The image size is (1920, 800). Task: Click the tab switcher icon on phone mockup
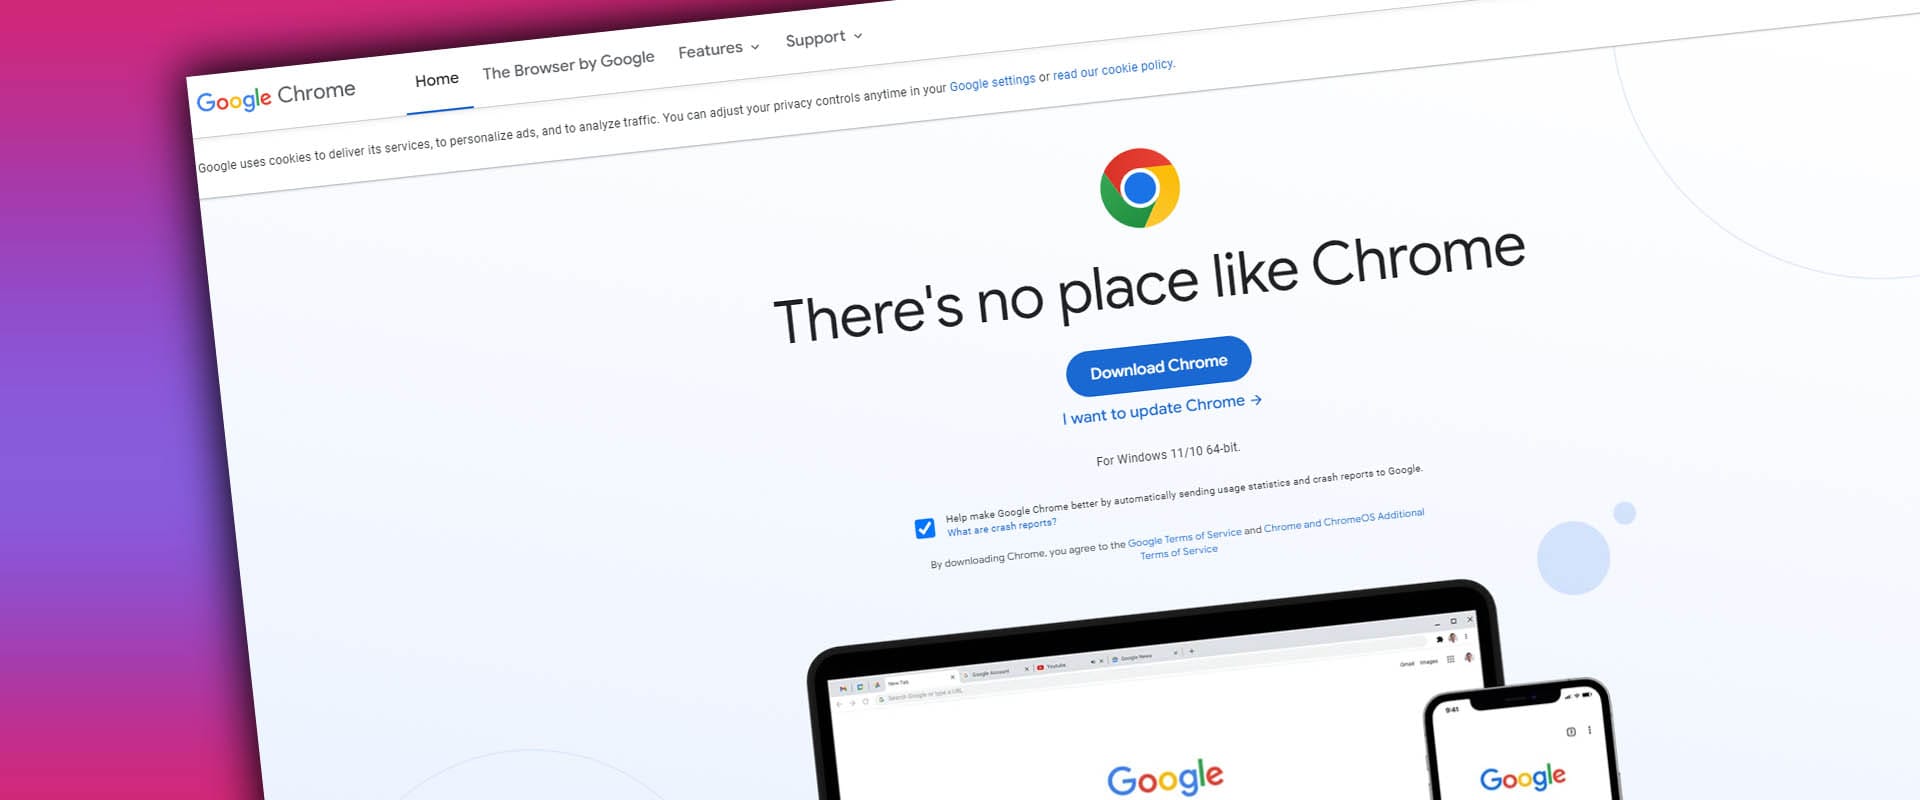tap(1571, 732)
